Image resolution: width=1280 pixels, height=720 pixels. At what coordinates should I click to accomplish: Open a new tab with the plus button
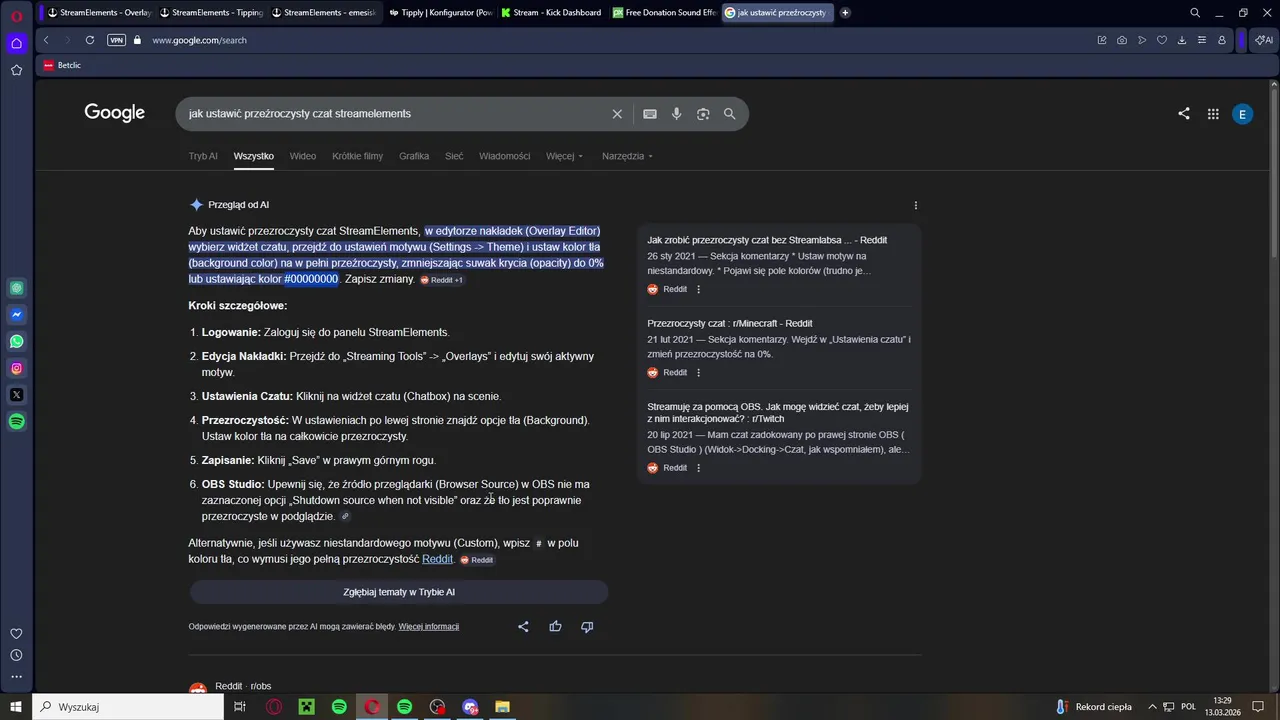click(x=845, y=13)
